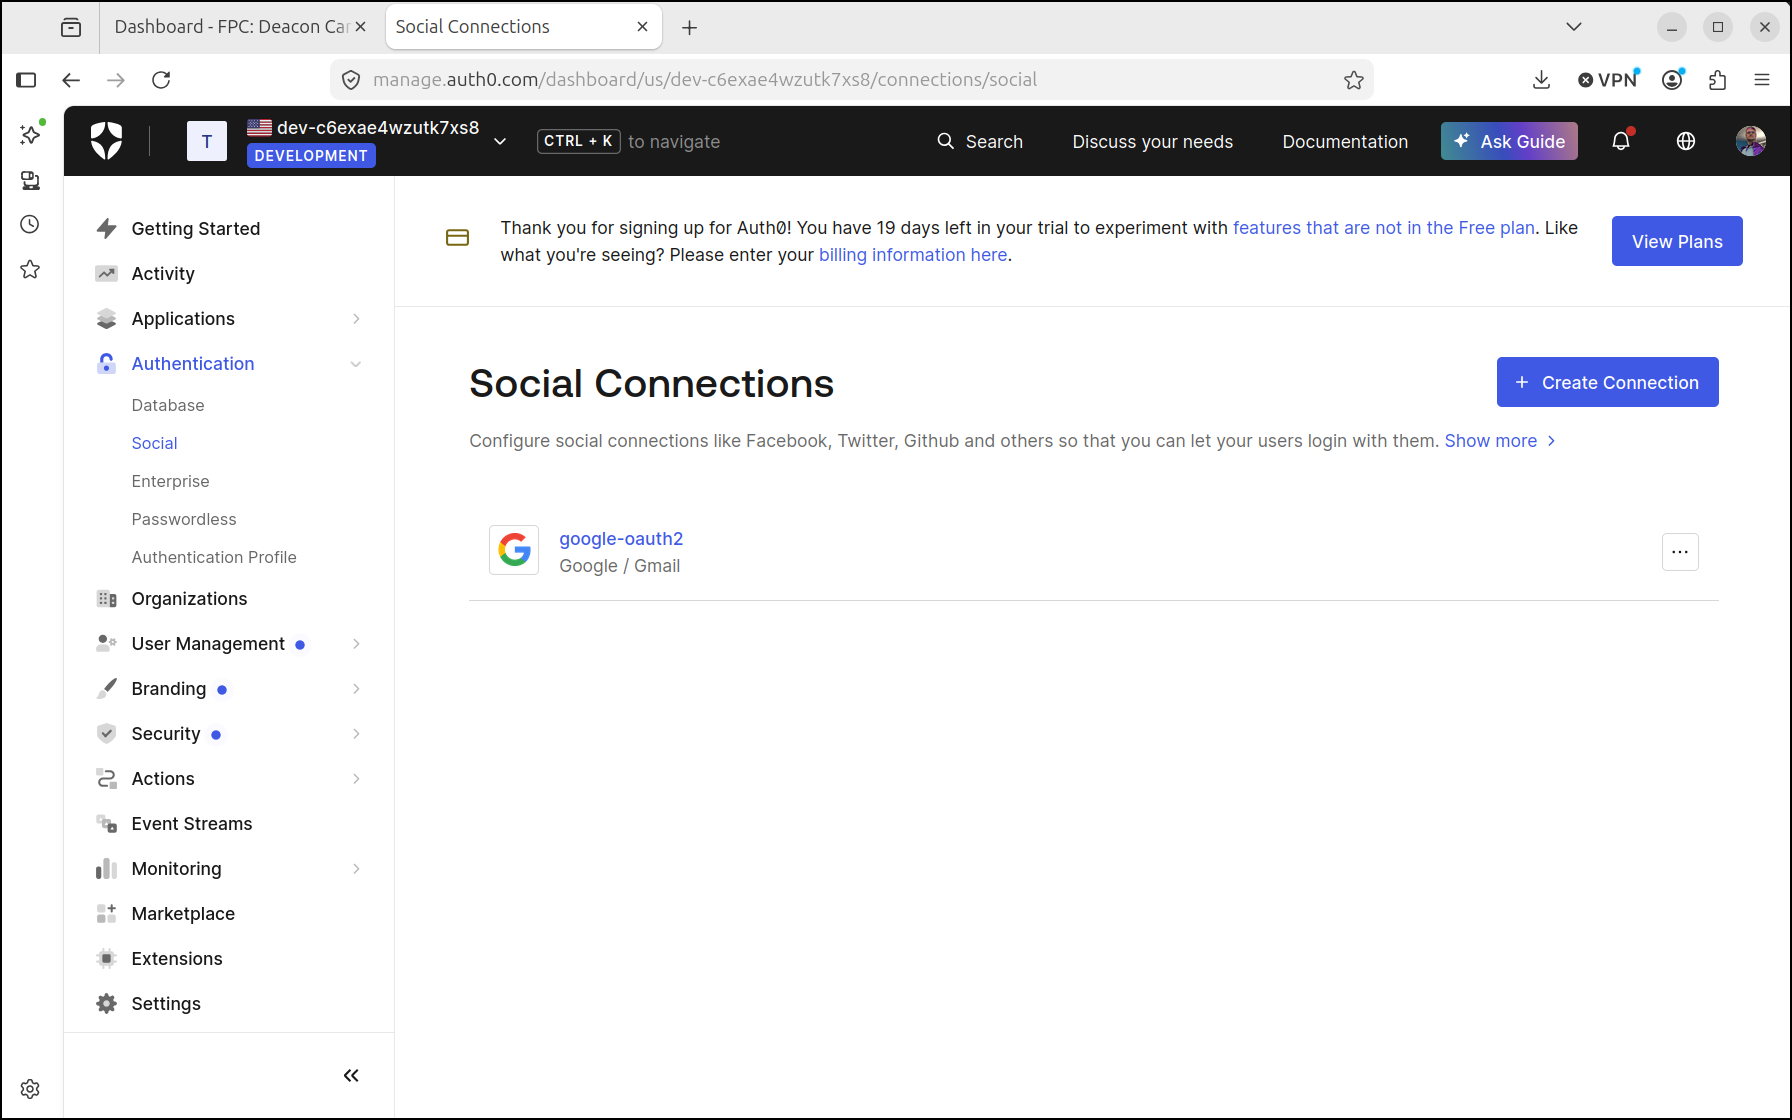Viewport: 1792px width, 1120px height.
Task: Open the three-dots menu for google-oauth2
Action: tap(1680, 552)
